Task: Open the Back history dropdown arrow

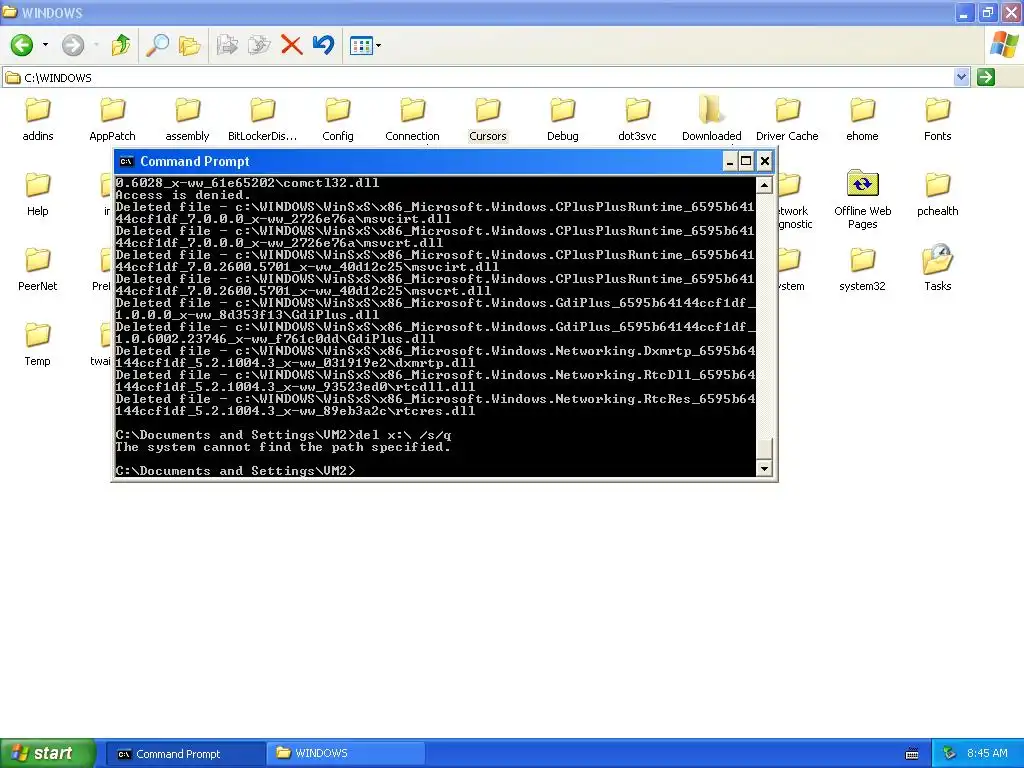Action: coord(45,45)
